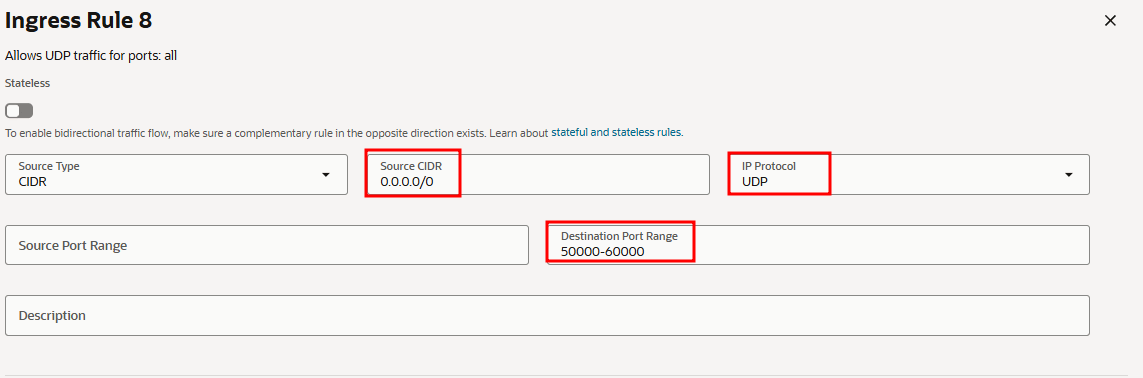
Task: Select the Source Port Range field
Action: pos(267,245)
